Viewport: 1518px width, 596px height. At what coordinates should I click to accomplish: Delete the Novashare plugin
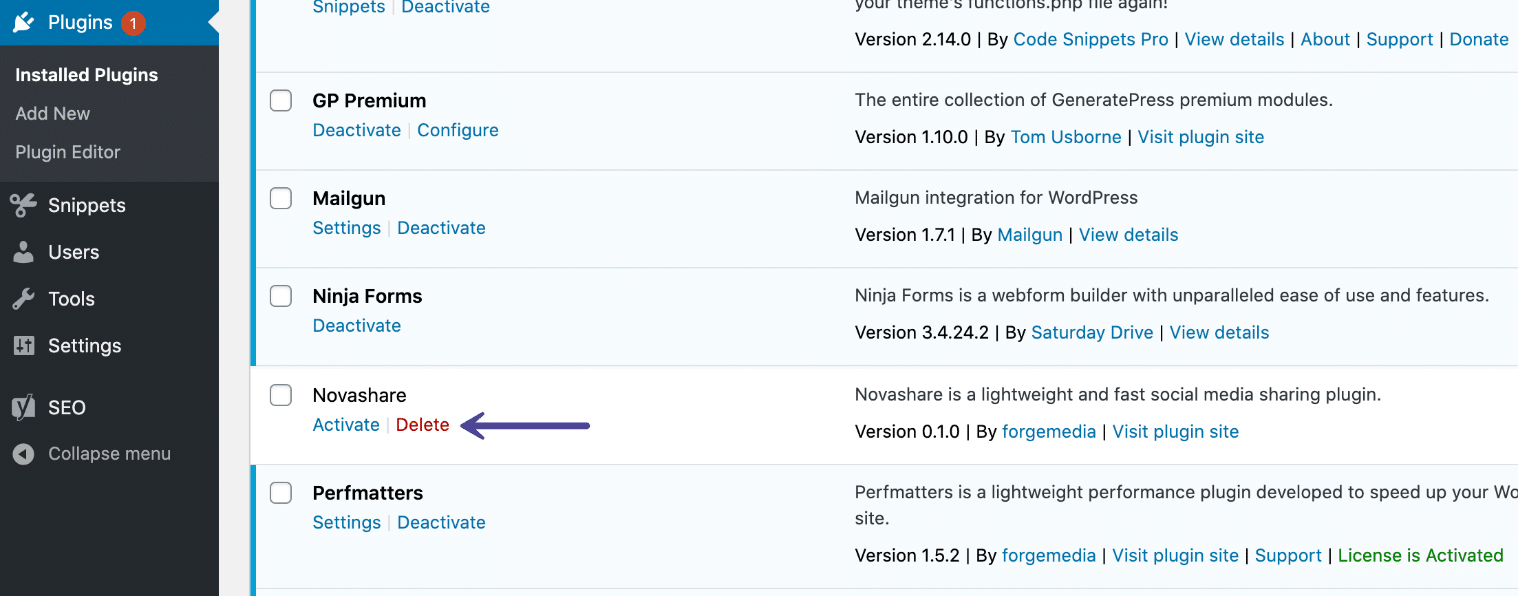[x=422, y=424]
